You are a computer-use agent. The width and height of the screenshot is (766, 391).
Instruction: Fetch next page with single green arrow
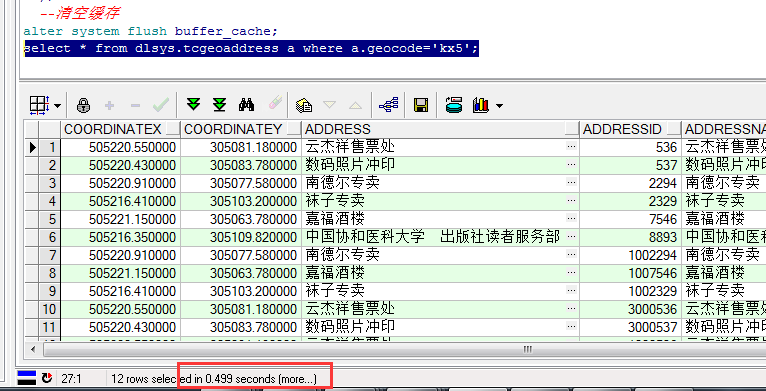pyautogui.click(x=194, y=104)
